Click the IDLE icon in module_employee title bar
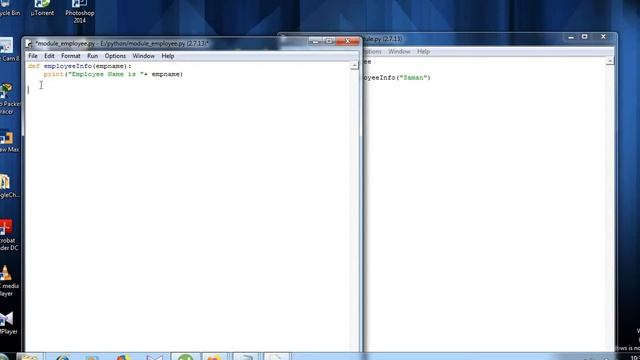 29,43
